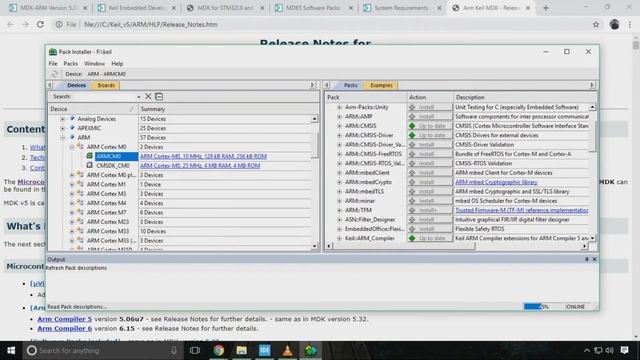Click the refresh icon beside Device label

pyautogui.click(x=55, y=74)
